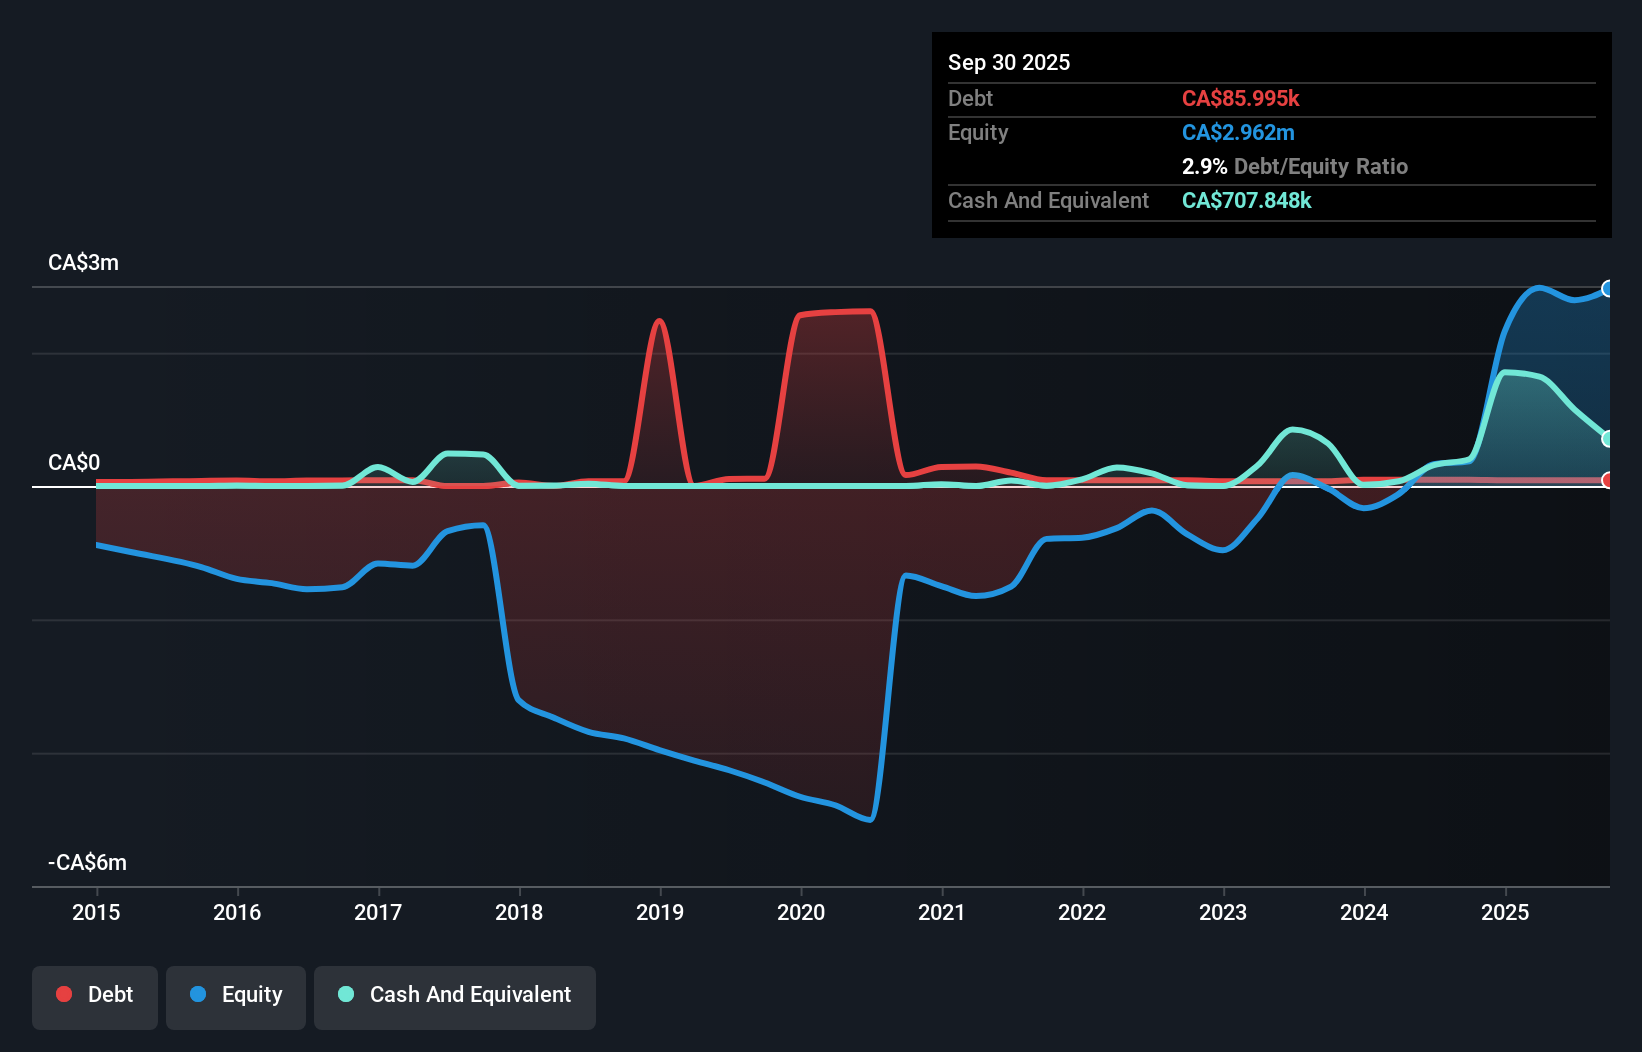Screen dimensions: 1642x1052
Task: Click the CA$85.995k Debt value in the tooltip
Action: [1241, 98]
